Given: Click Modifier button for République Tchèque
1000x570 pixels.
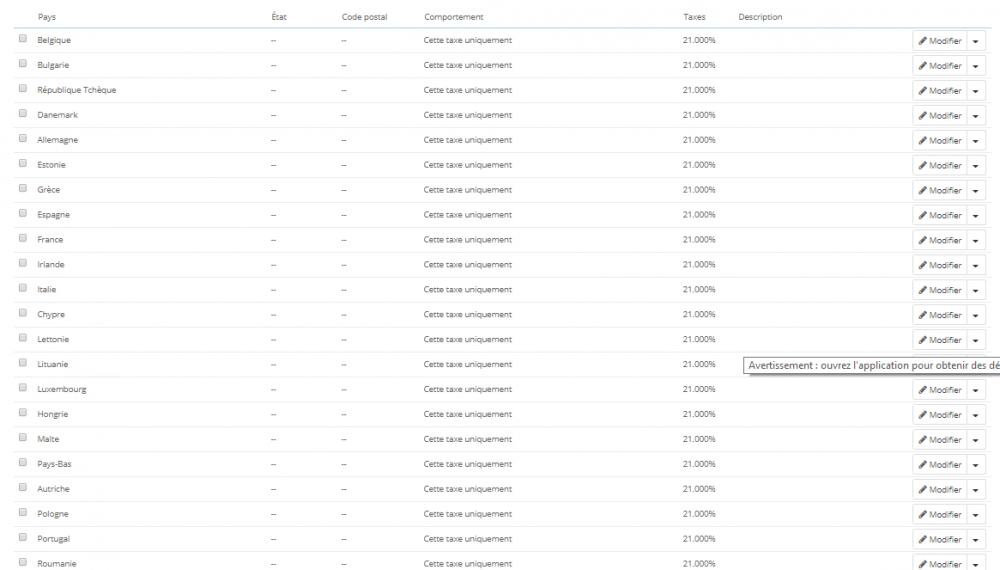Looking at the screenshot, I should point(939,91).
